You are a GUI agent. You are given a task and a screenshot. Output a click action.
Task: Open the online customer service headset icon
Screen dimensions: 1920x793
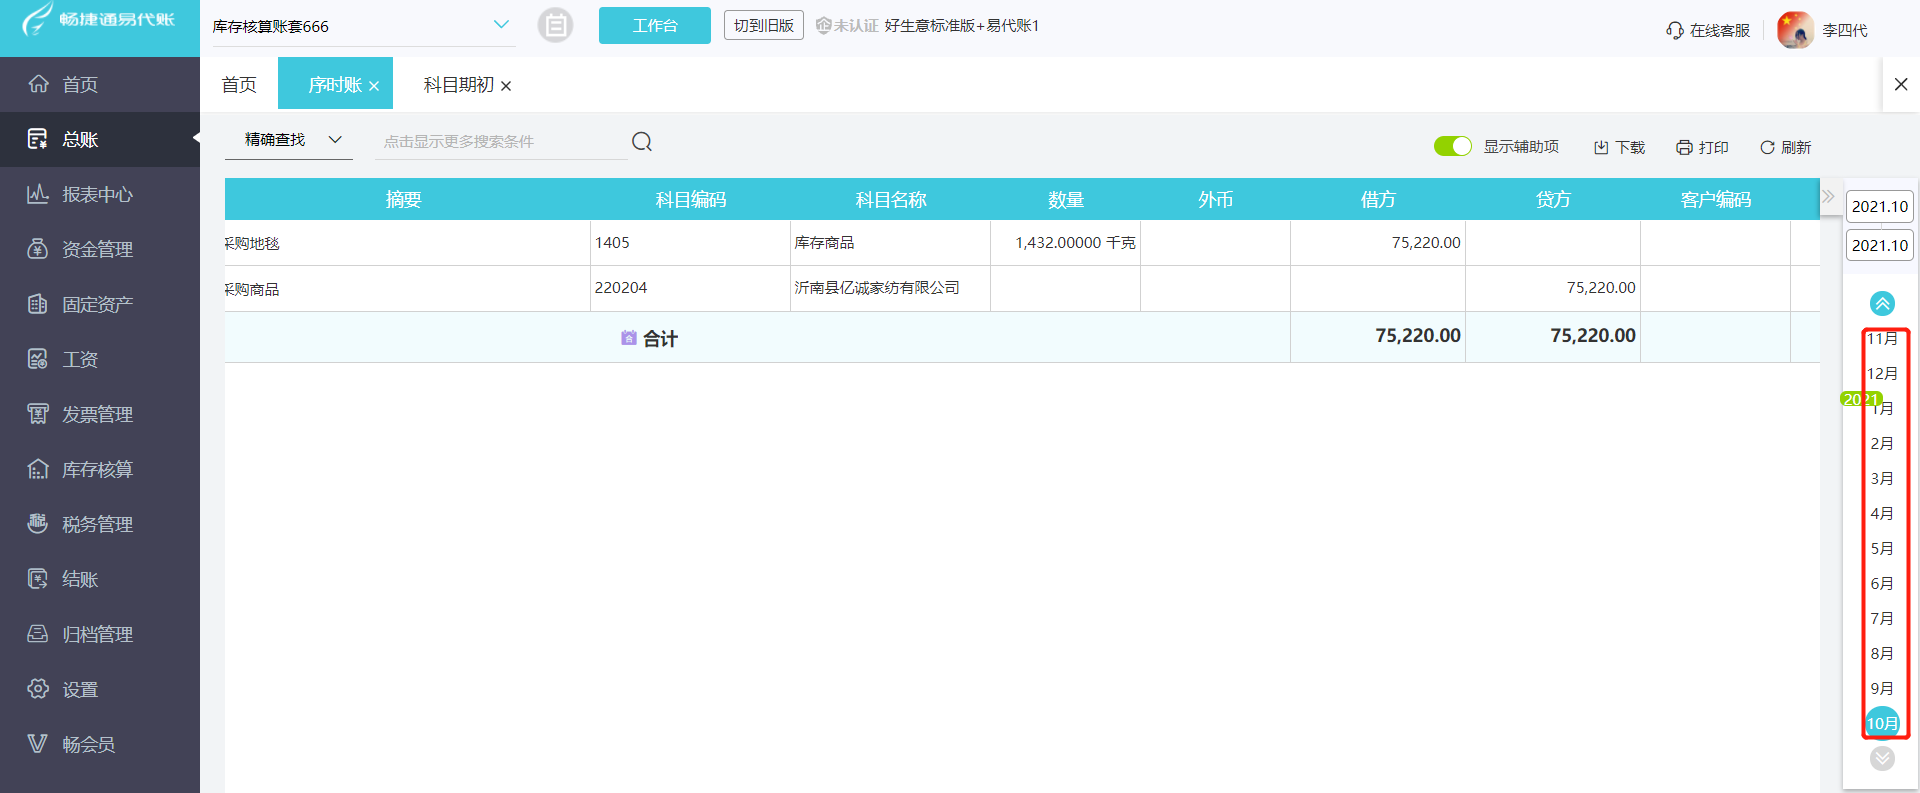(1674, 31)
